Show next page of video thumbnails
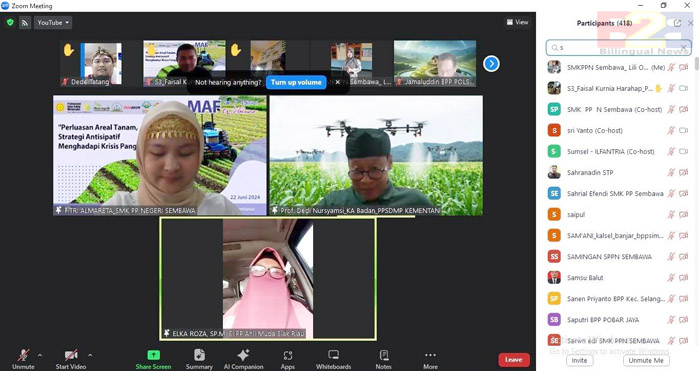The height and width of the screenshot is (371, 700). pos(492,63)
